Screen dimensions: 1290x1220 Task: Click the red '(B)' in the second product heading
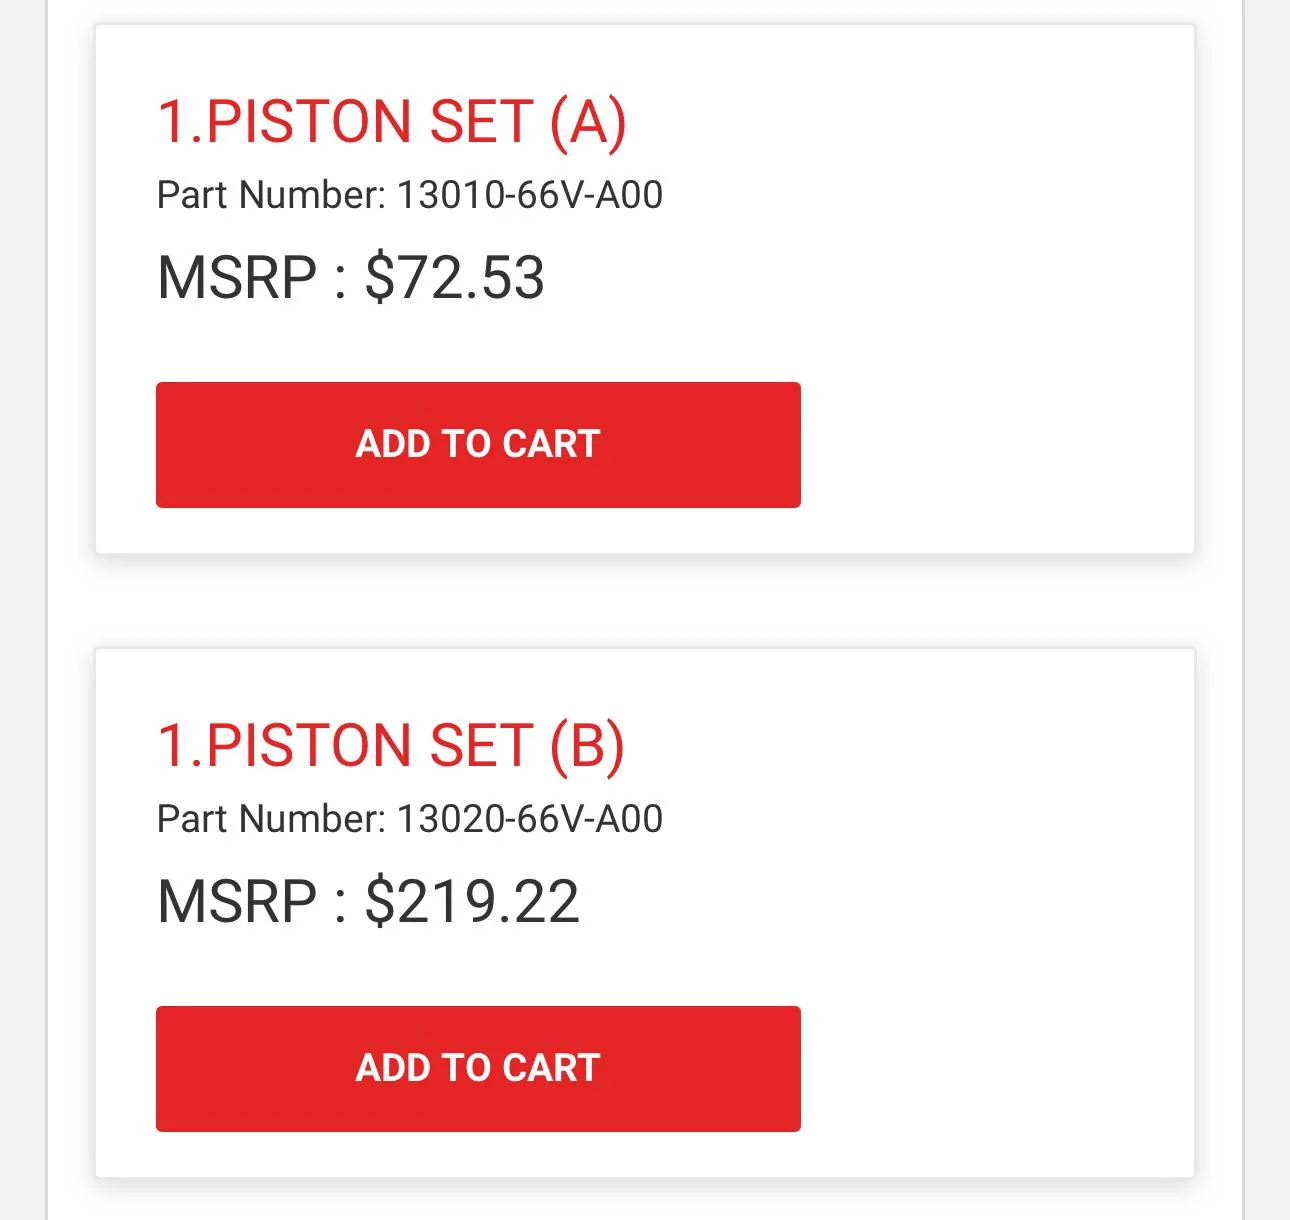pos(587,747)
